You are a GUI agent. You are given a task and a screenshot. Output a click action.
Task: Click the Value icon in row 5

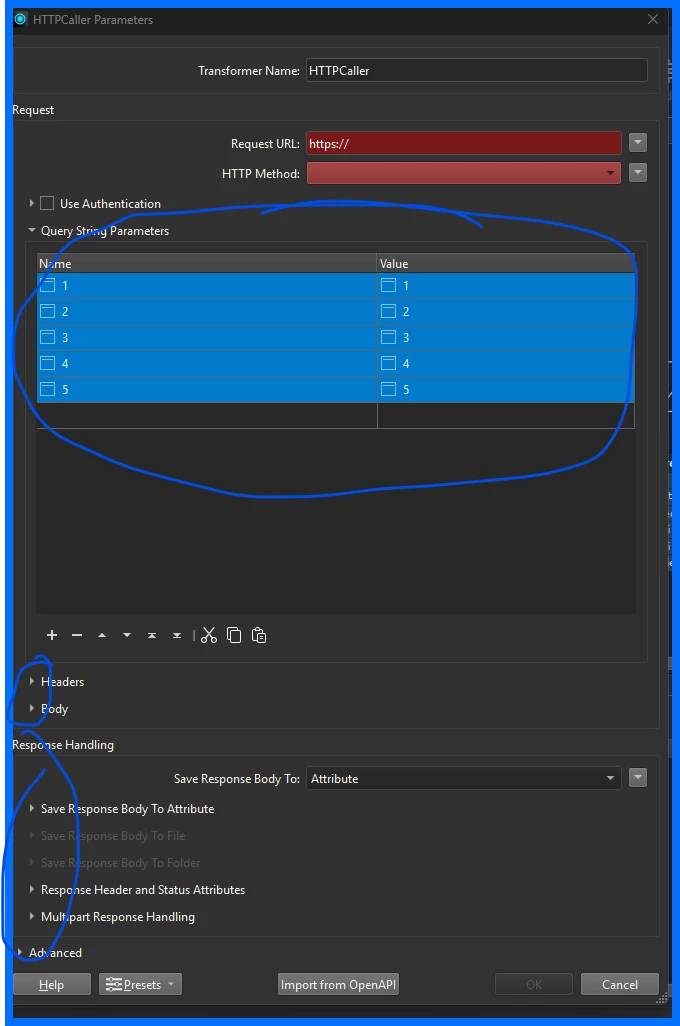coord(388,389)
